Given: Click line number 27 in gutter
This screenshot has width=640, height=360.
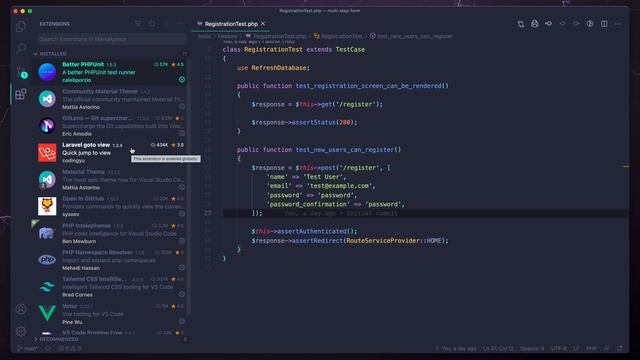Looking at the screenshot, I should click(x=208, y=213).
